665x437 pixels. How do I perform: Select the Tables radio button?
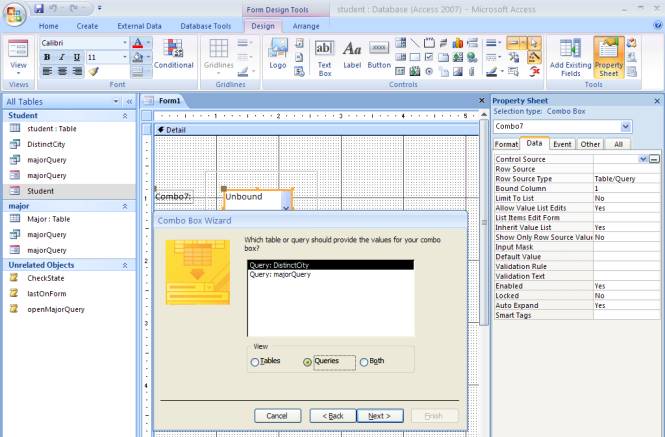coord(255,362)
